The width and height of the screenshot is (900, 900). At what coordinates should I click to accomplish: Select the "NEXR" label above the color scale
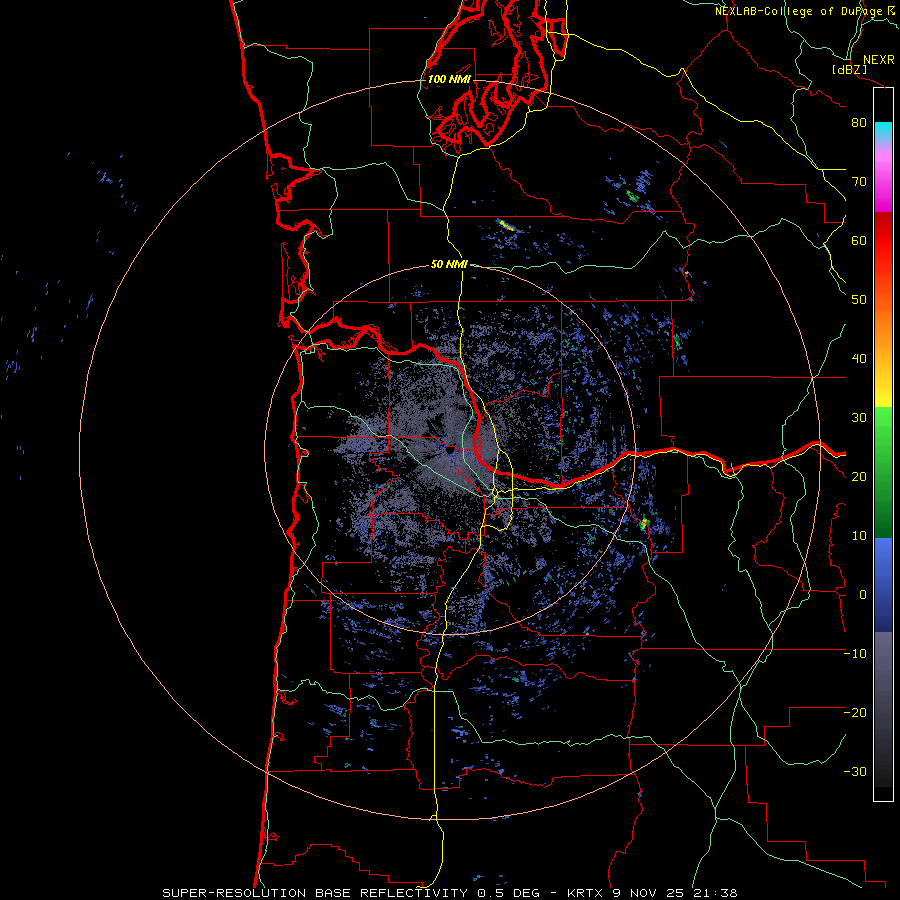tap(878, 60)
